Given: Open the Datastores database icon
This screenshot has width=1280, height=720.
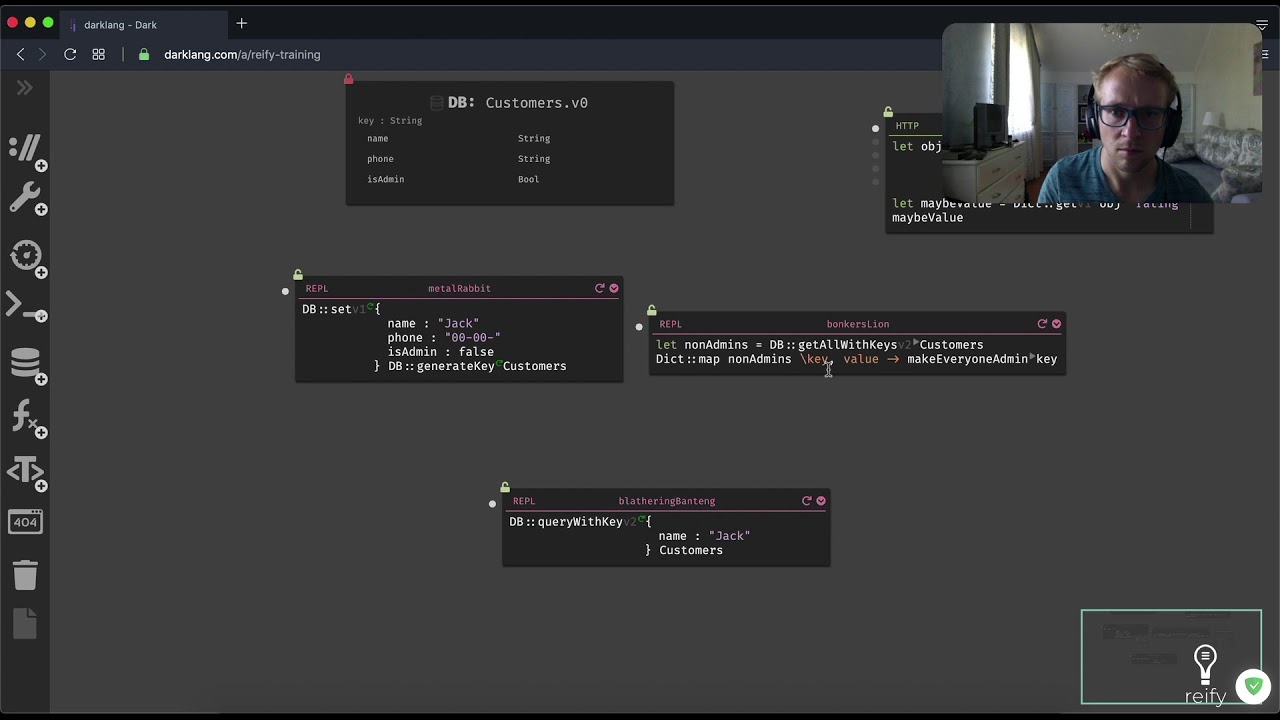Looking at the screenshot, I should 24,363.
